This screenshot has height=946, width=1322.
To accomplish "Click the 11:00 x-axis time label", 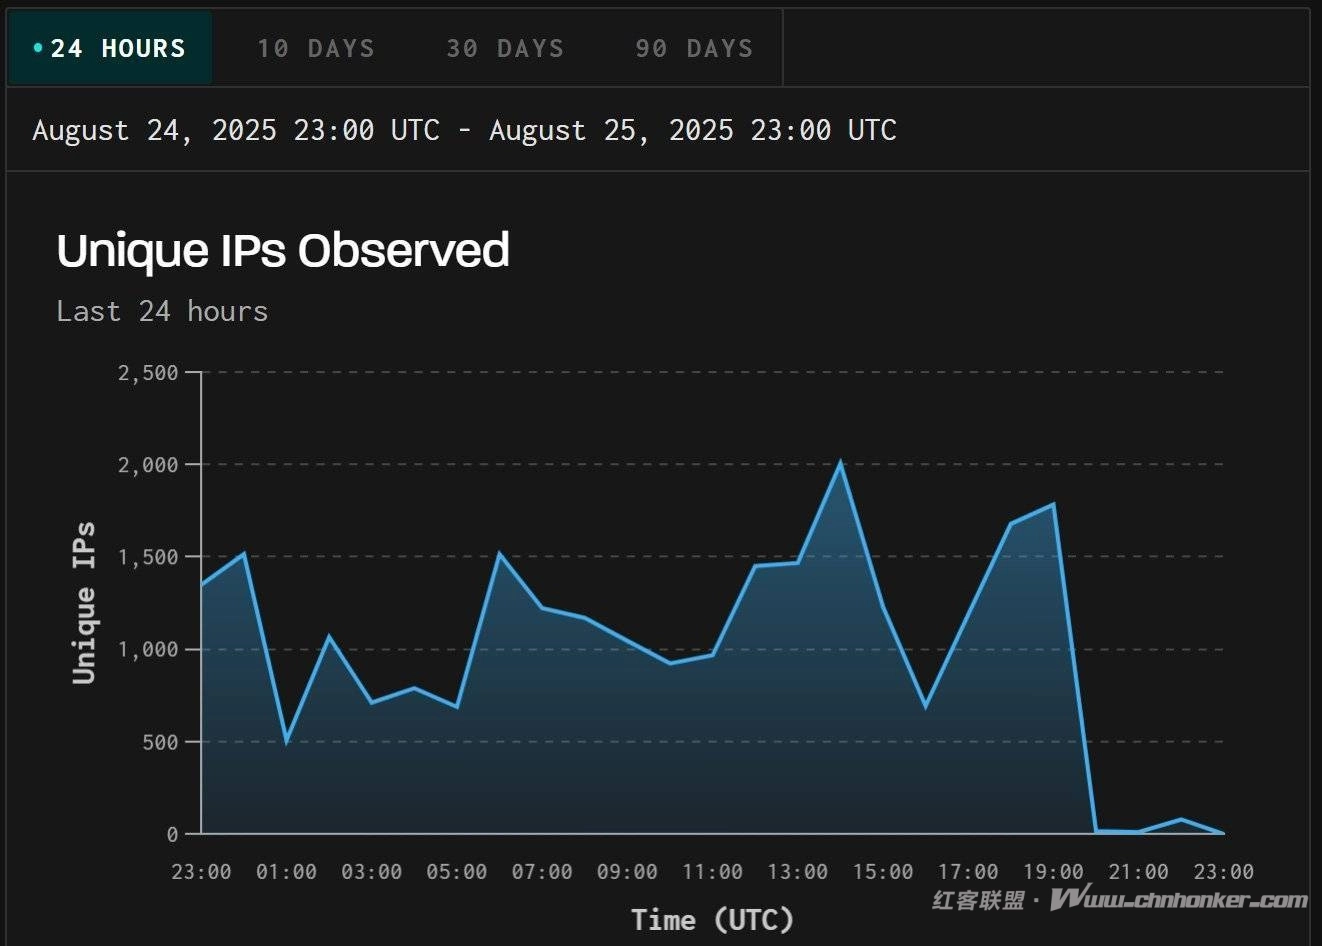I will click(712, 872).
